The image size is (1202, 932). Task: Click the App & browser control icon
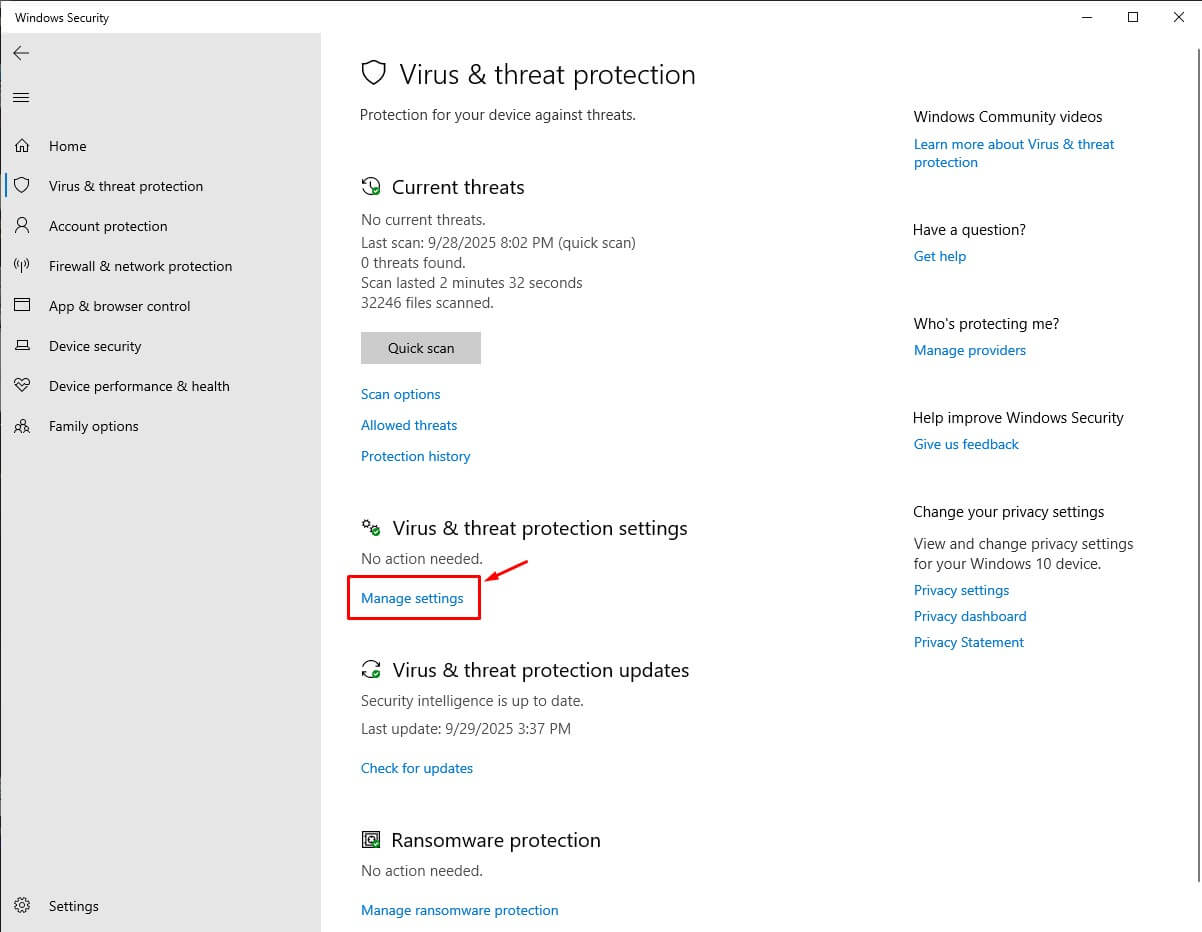pyautogui.click(x=22, y=306)
